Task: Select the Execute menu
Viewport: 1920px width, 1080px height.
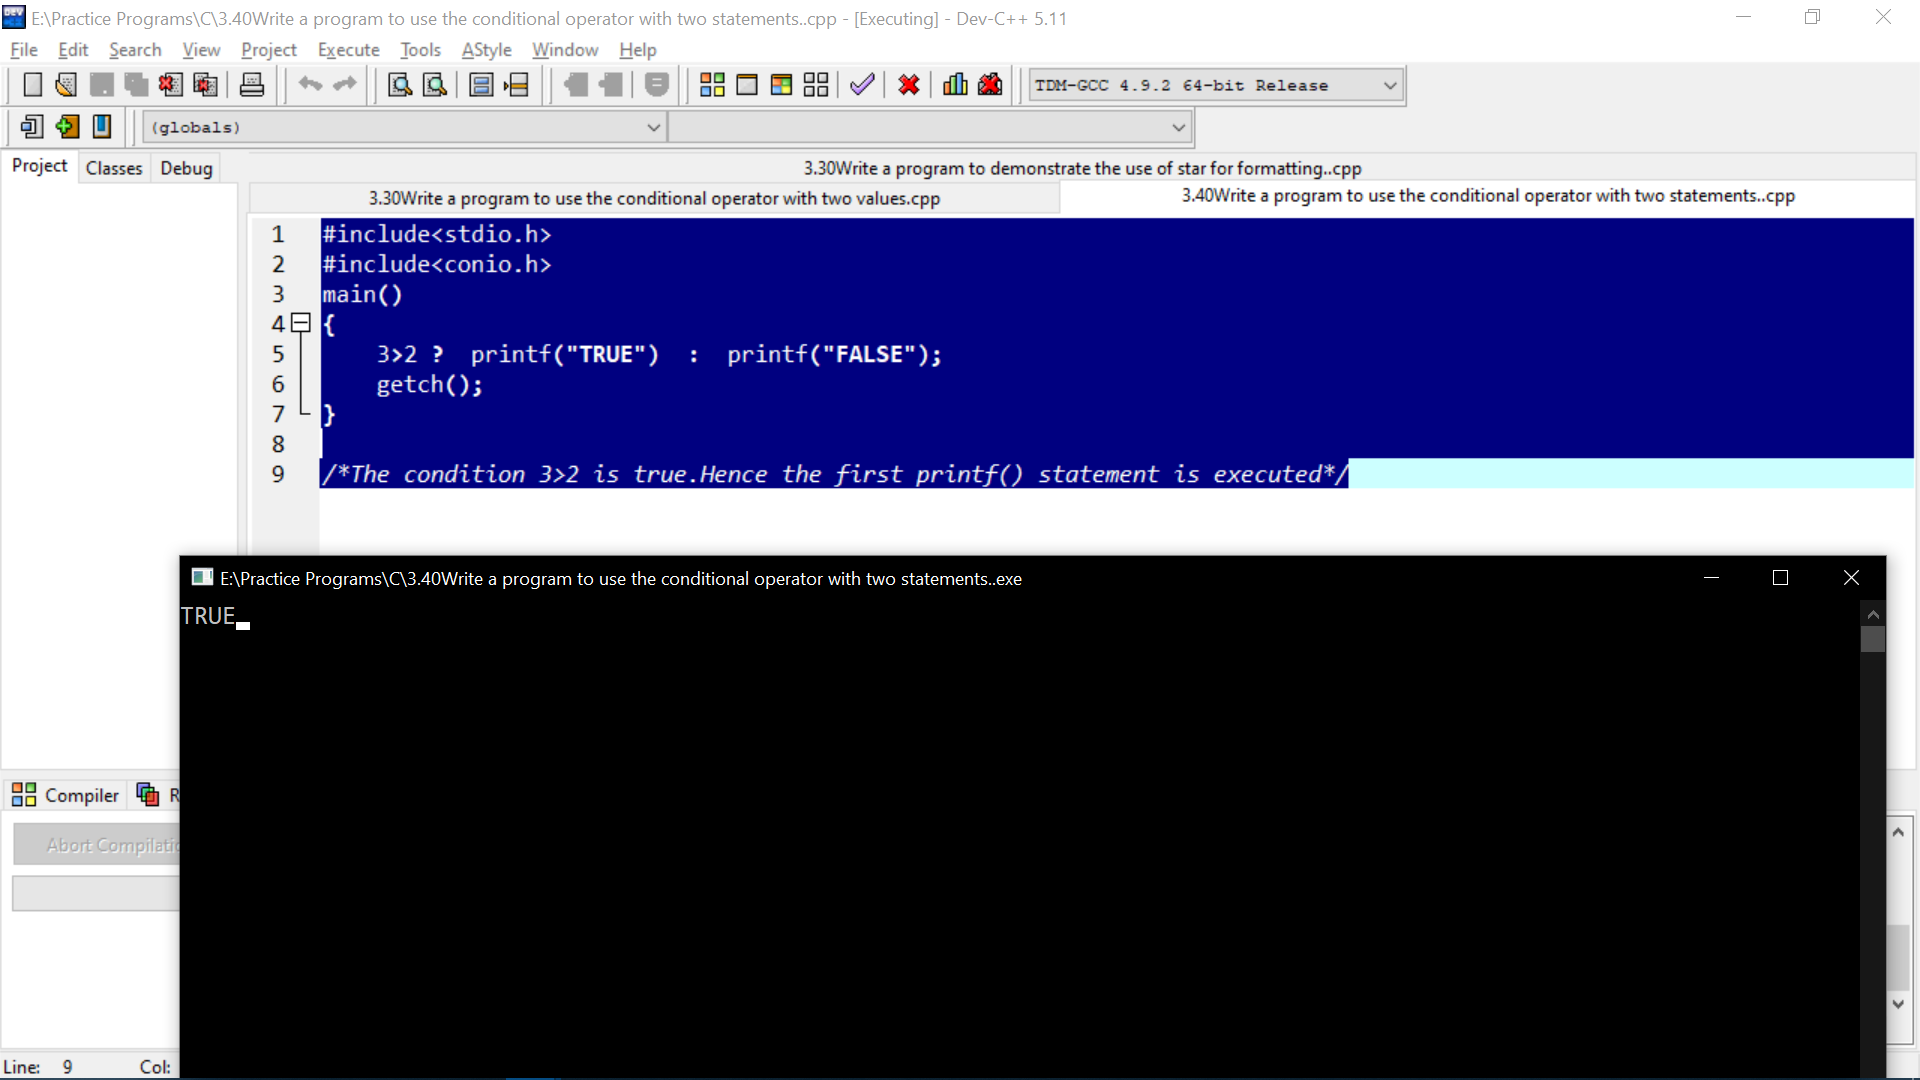Action: coord(348,49)
